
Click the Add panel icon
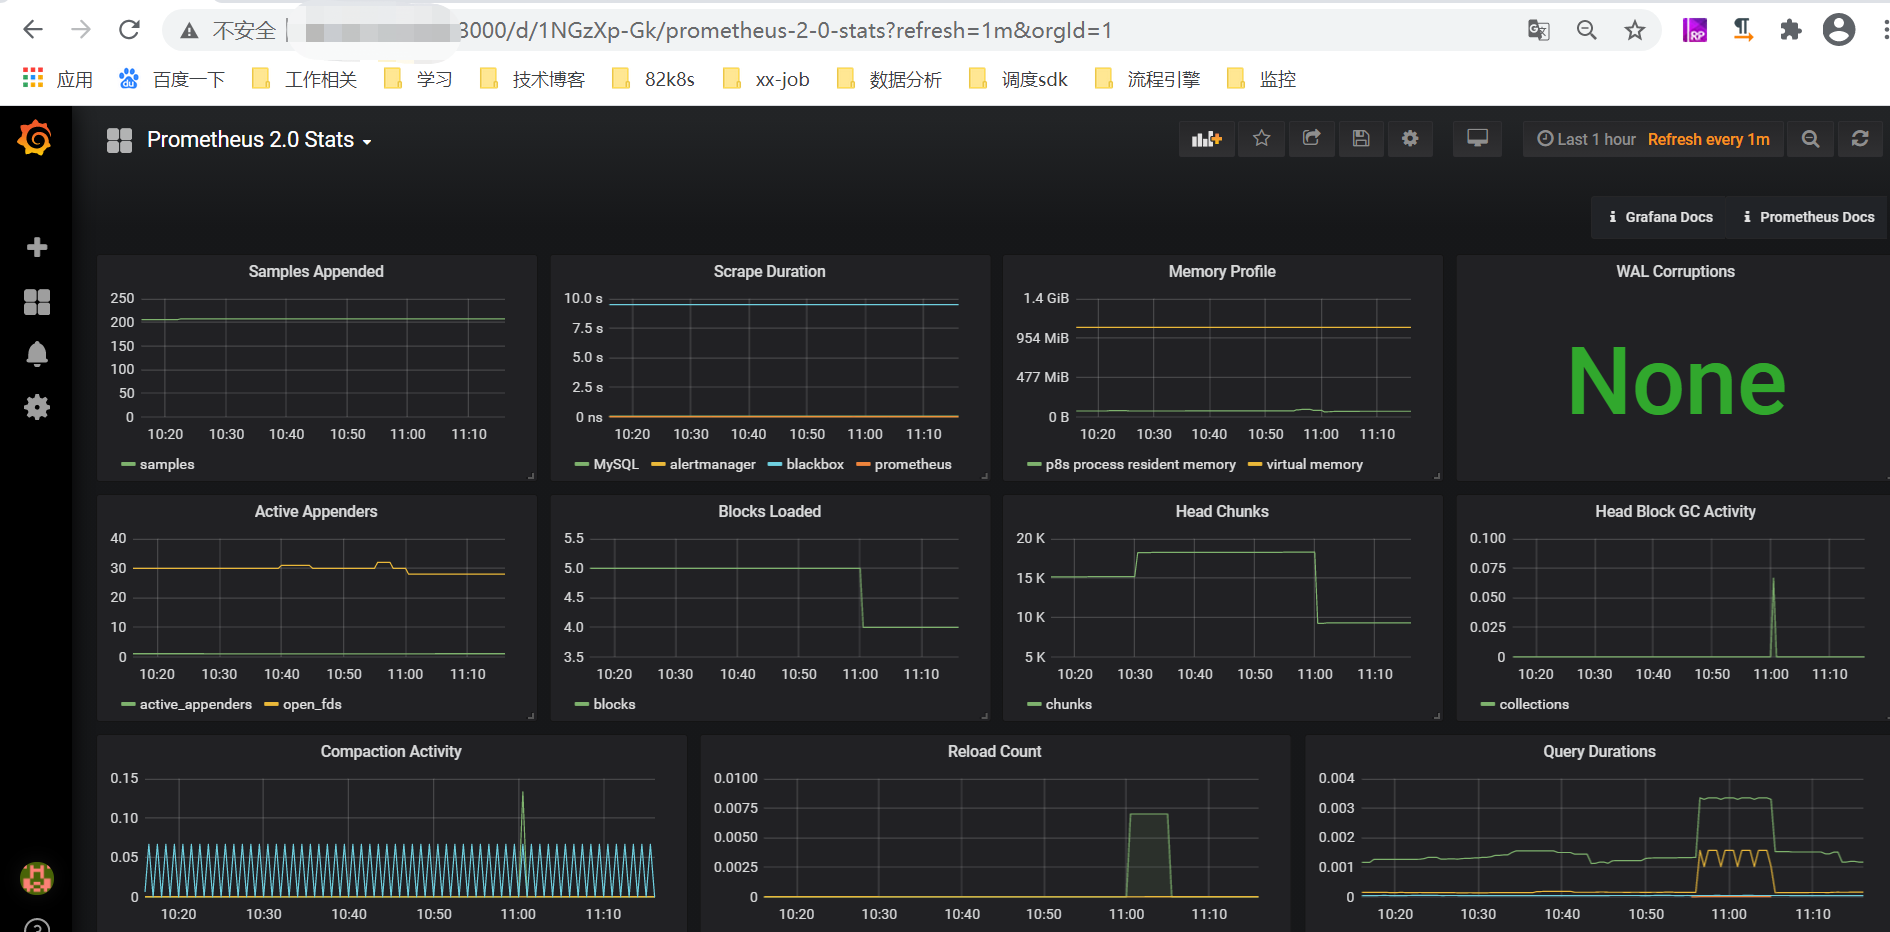1207,139
